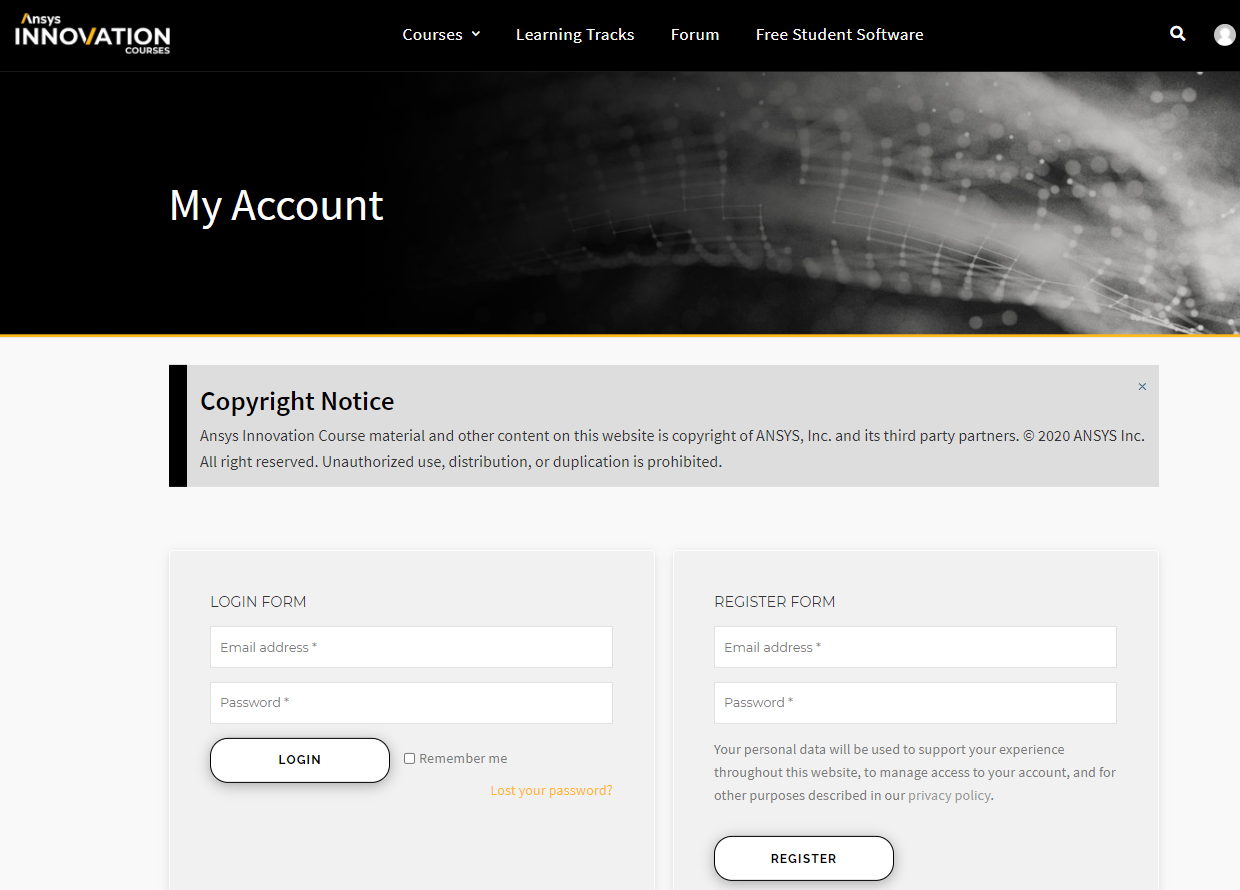Open the Forum page
The width and height of the screenshot is (1240, 890).
pos(695,34)
